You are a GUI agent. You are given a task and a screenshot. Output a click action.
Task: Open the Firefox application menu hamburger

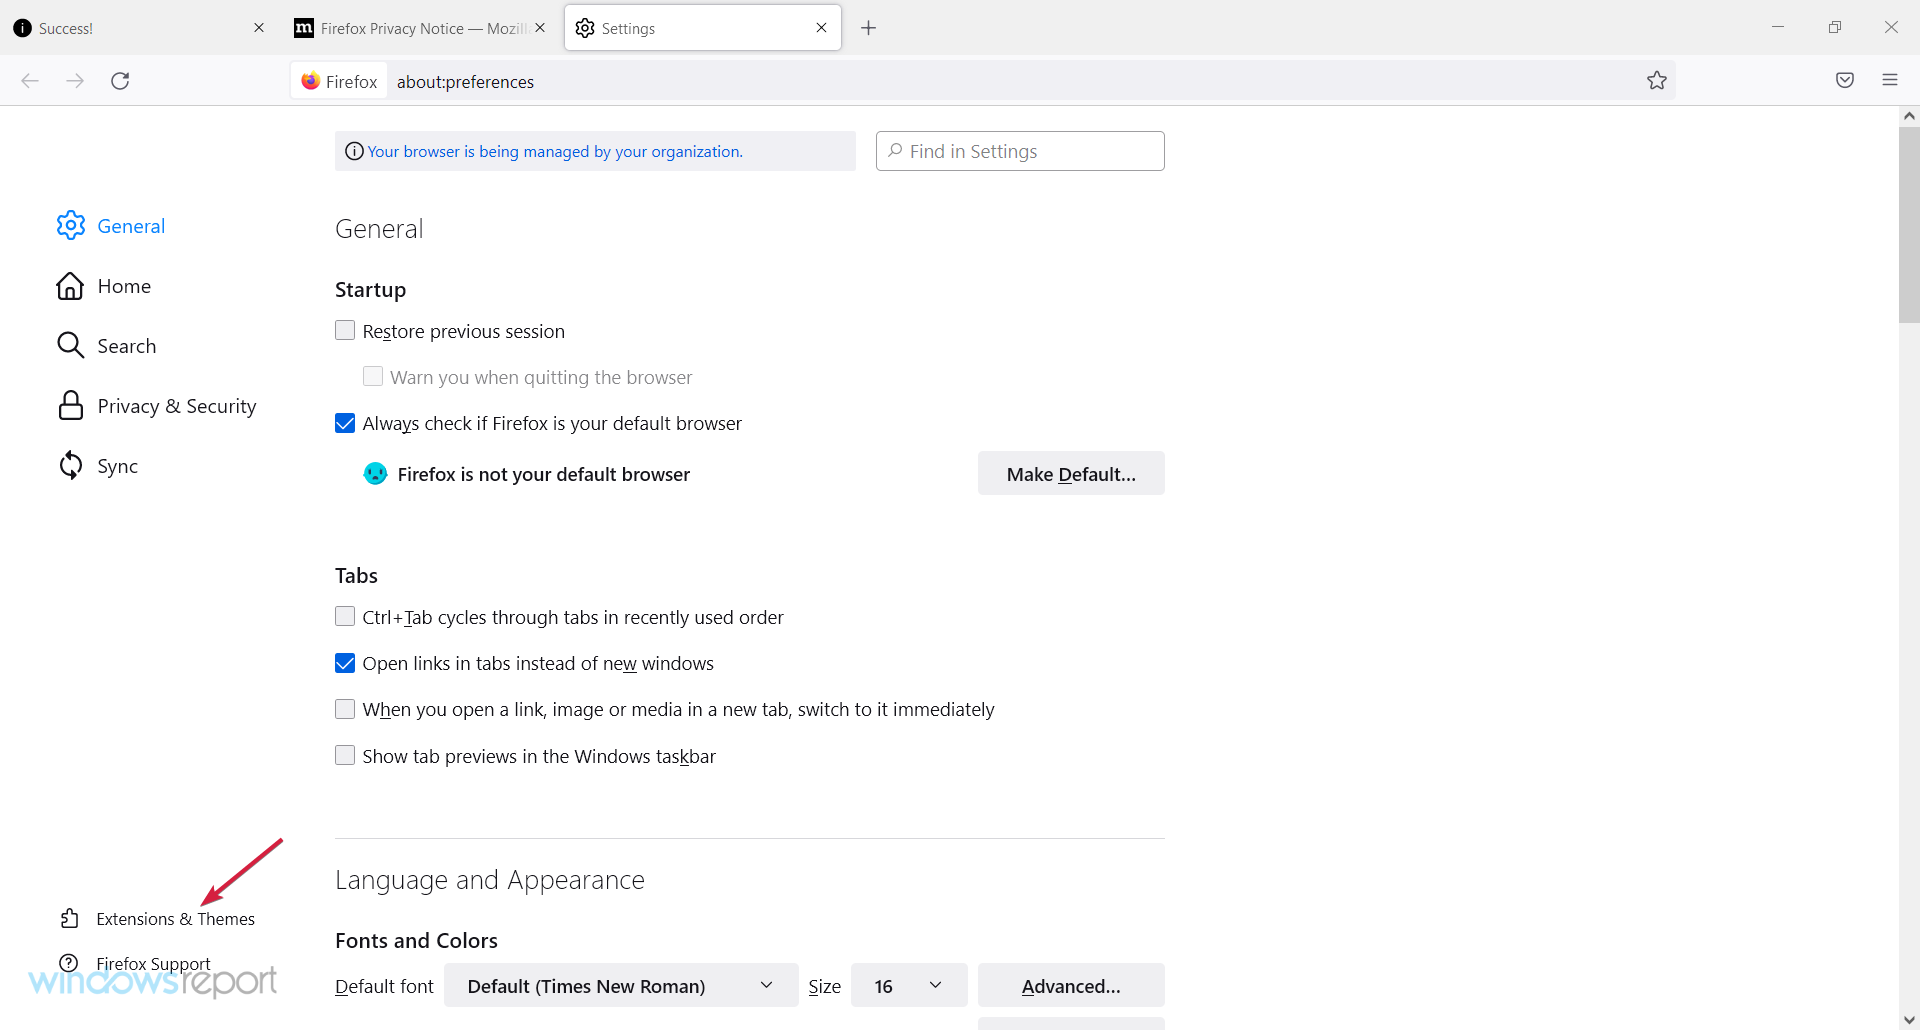[1891, 80]
